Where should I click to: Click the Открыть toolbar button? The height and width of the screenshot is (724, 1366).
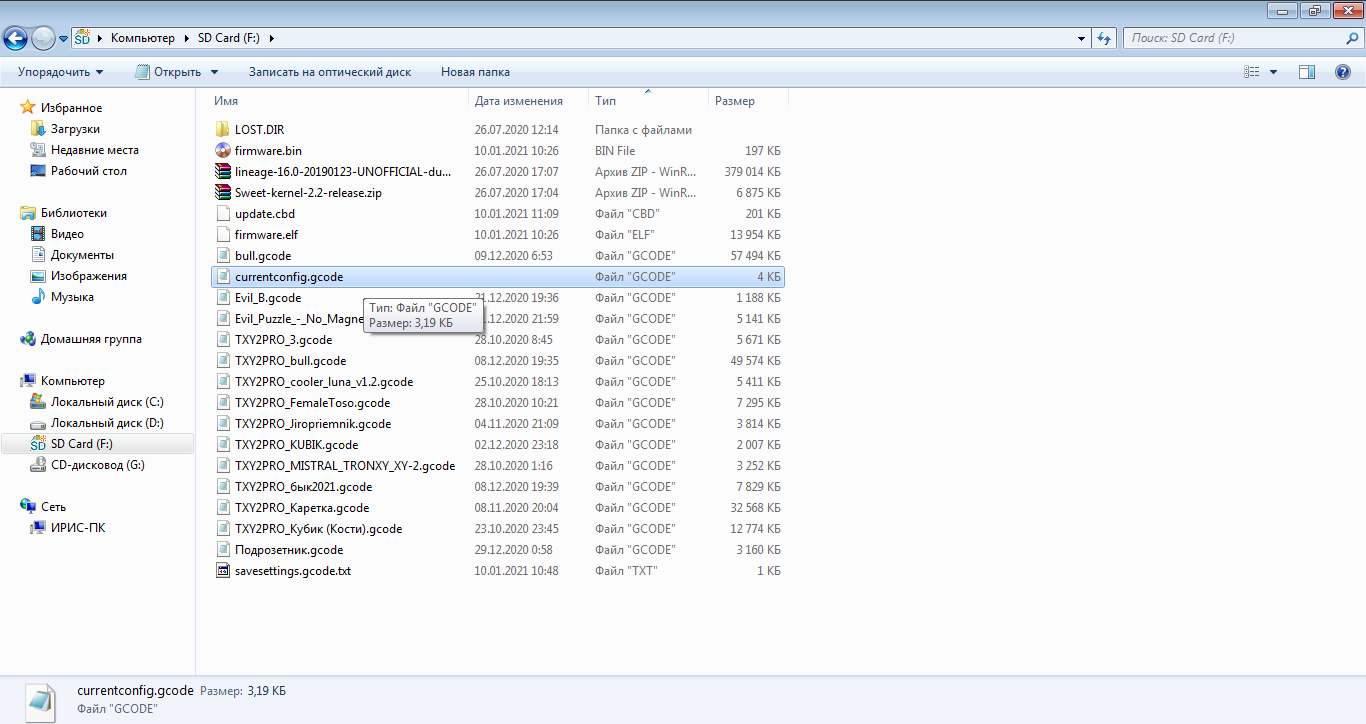click(x=168, y=72)
